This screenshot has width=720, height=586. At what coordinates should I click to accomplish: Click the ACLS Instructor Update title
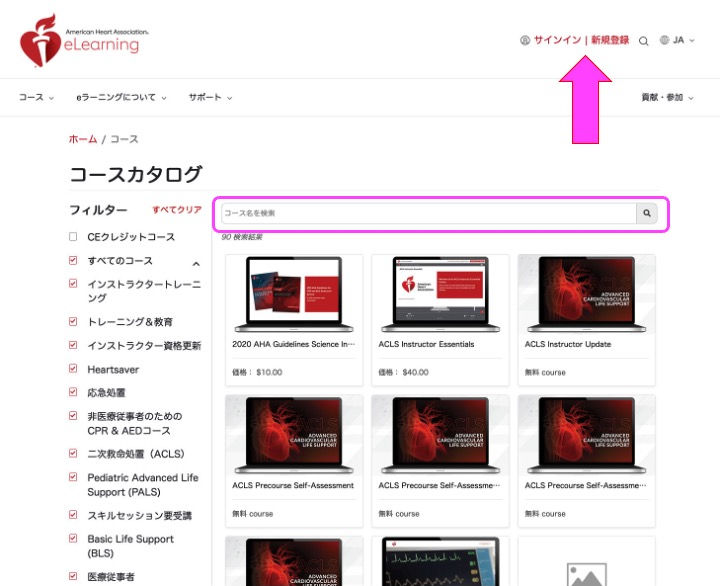coord(568,344)
